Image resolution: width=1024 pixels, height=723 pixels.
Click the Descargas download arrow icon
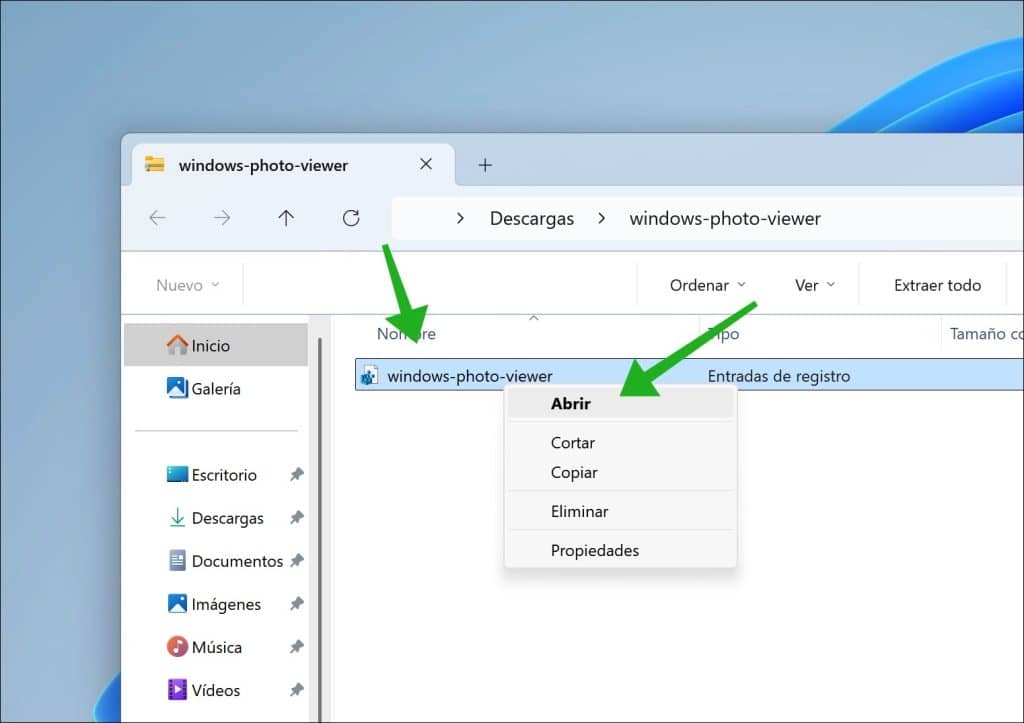tap(177, 517)
